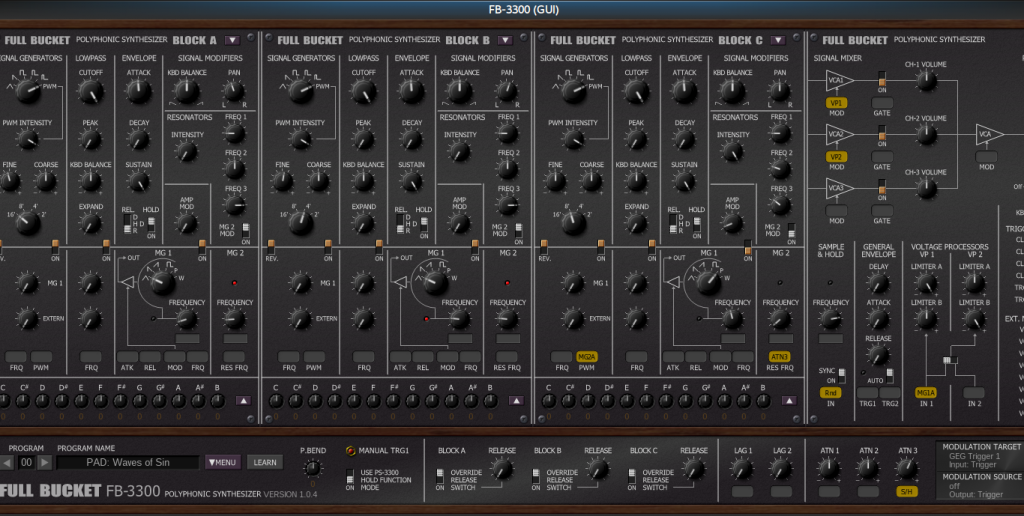1024x516 pixels.
Task: Click the voltage processors input routing switch
Action: (950, 360)
